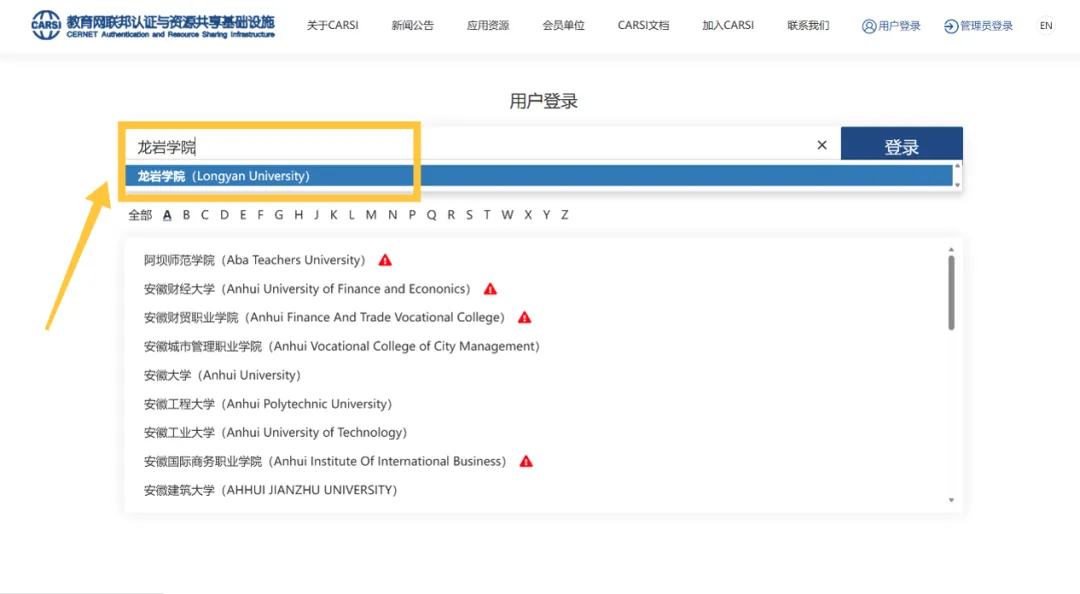Click the user icon next to 用户登录
This screenshot has width=1080, height=594.
(869, 26)
